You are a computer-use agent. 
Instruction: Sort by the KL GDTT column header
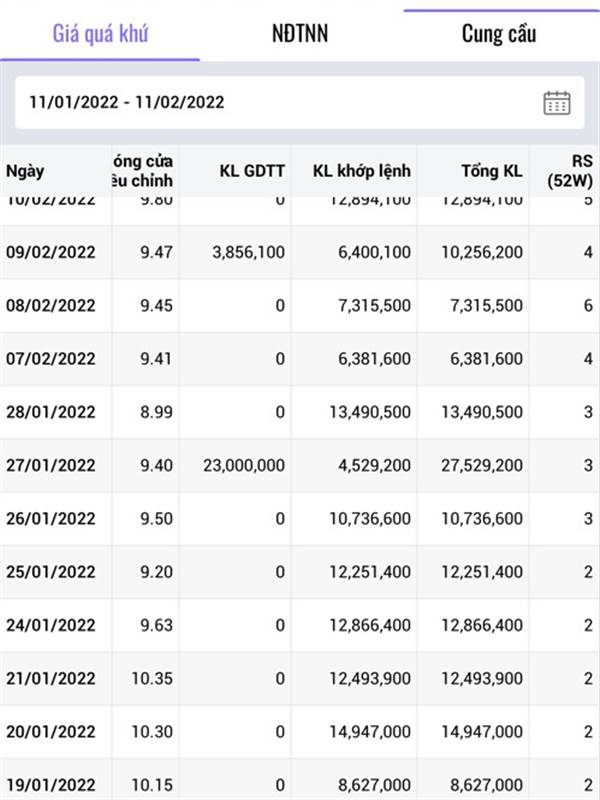[252, 170]
